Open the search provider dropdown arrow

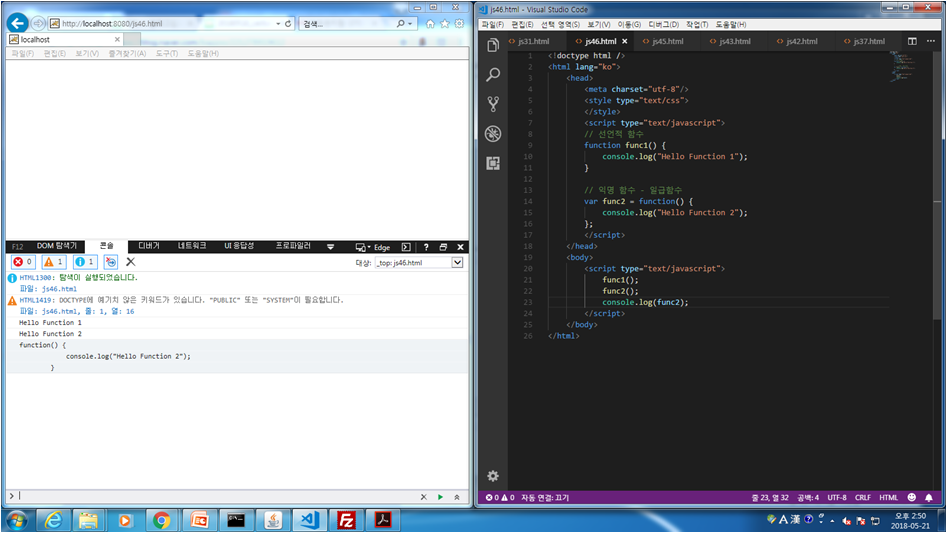click(x=410, y=24)
